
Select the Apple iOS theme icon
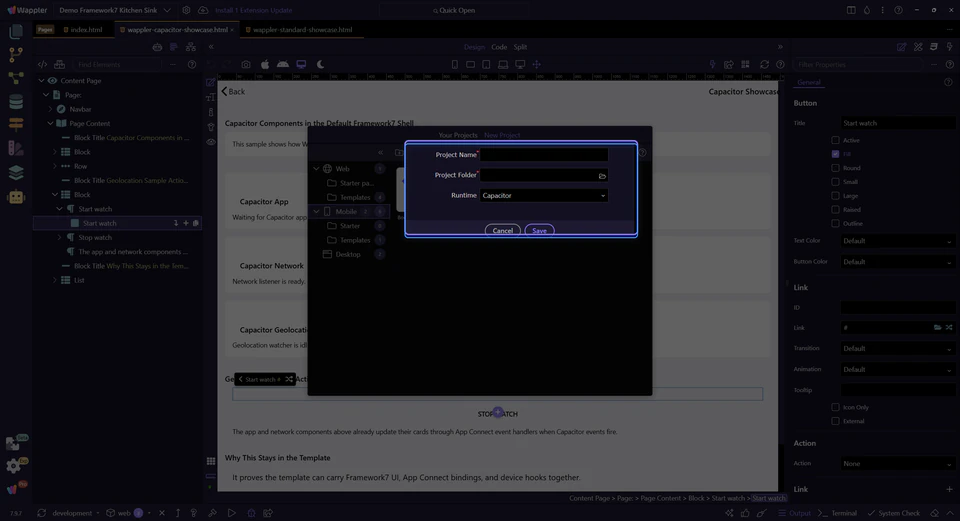264,64
